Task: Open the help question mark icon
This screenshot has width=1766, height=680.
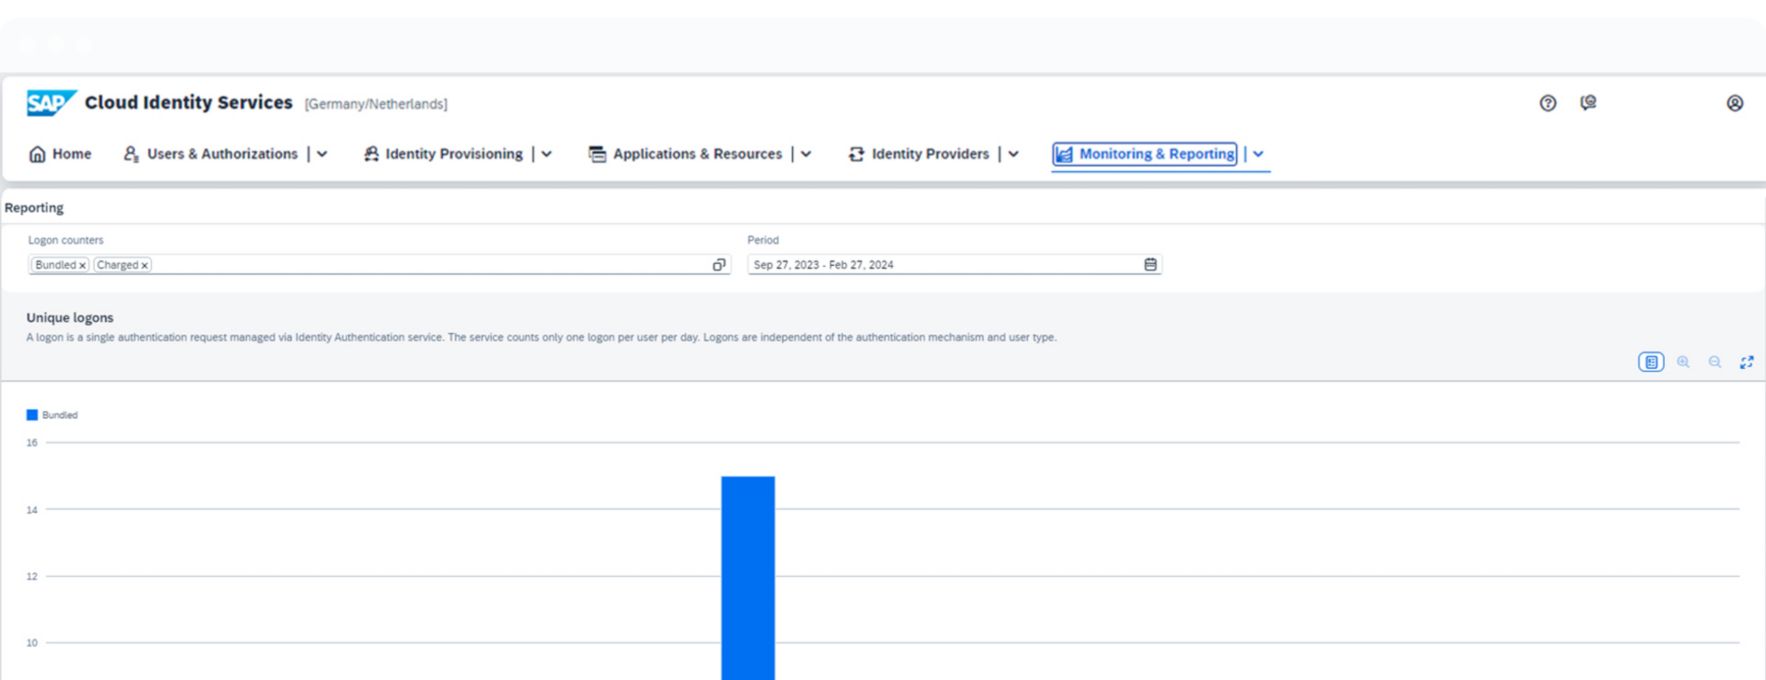Action: (1547, 103)
